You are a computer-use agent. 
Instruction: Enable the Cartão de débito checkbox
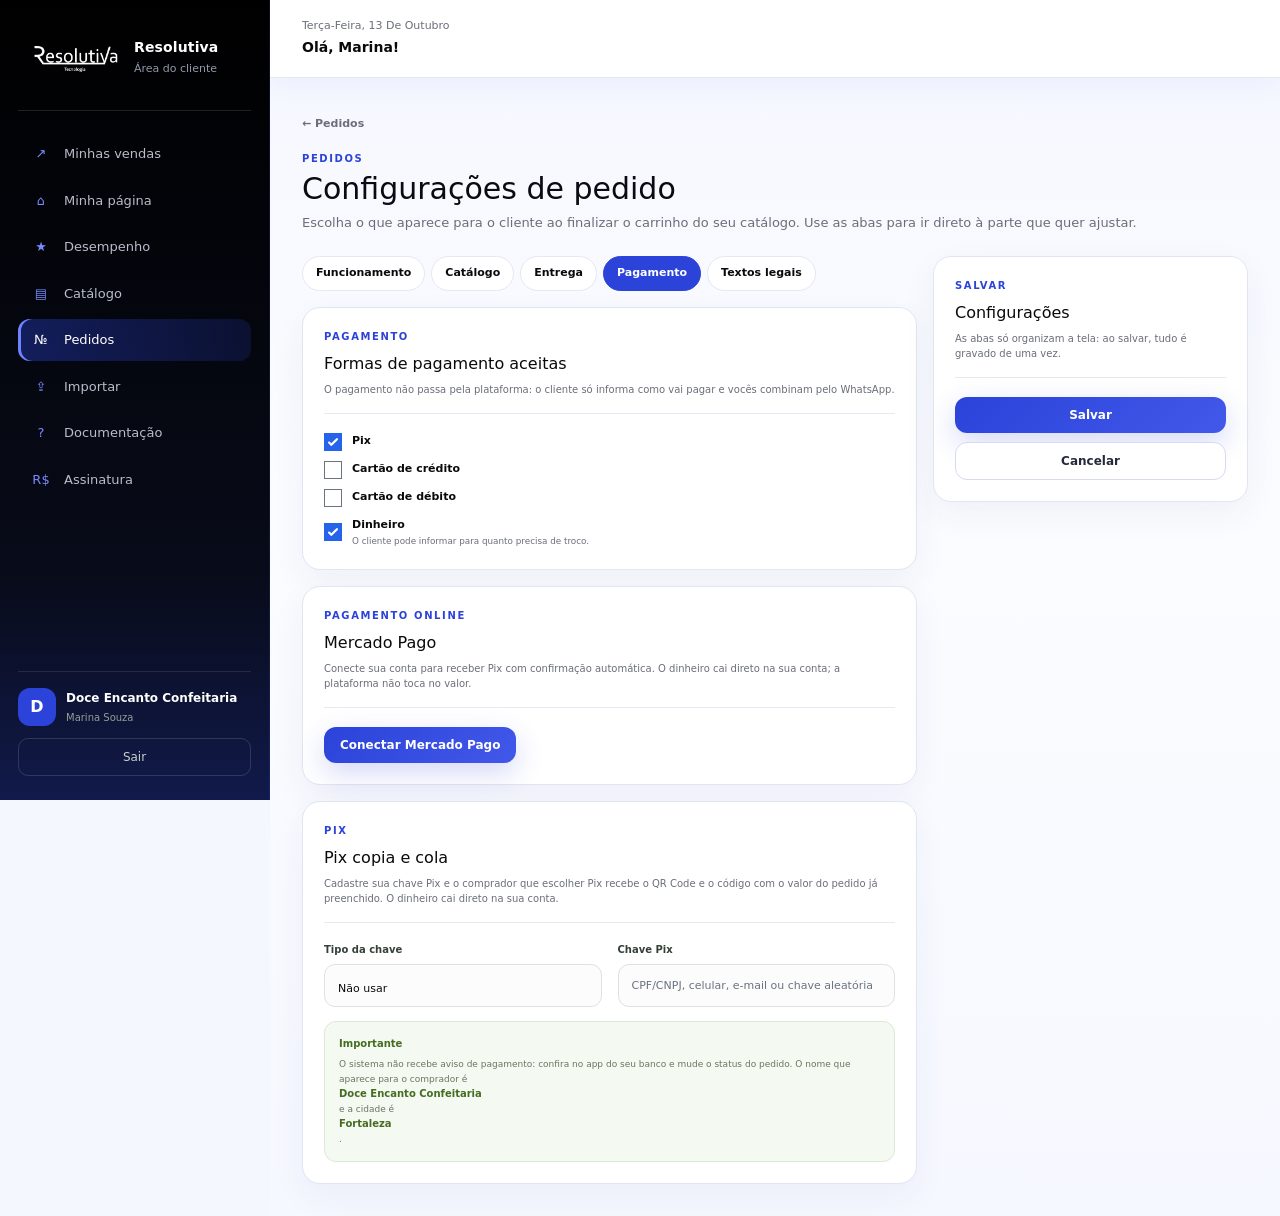click(333, 498)
